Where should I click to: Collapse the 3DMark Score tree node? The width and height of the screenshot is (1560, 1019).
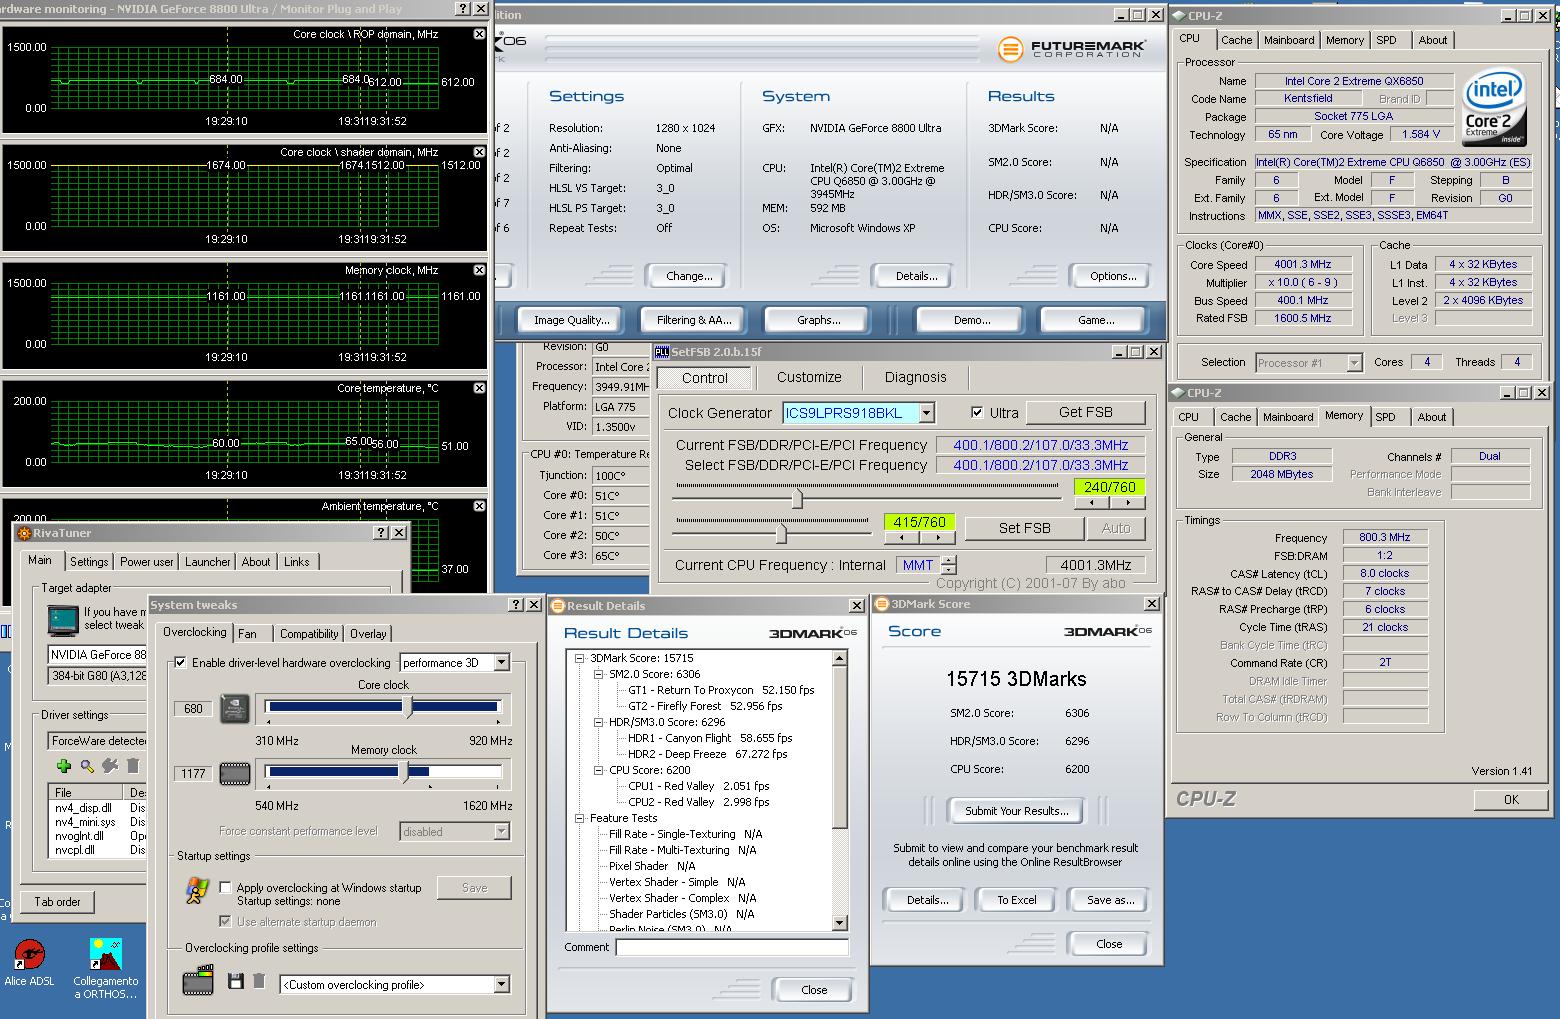(x=580, y=658)
